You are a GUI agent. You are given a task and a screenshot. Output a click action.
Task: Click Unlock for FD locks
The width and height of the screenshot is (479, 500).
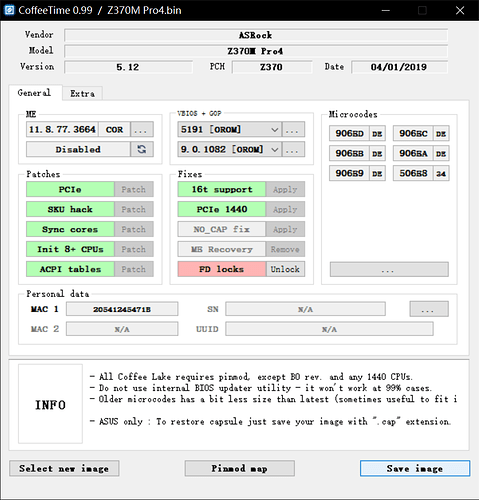tap(285, 269)
